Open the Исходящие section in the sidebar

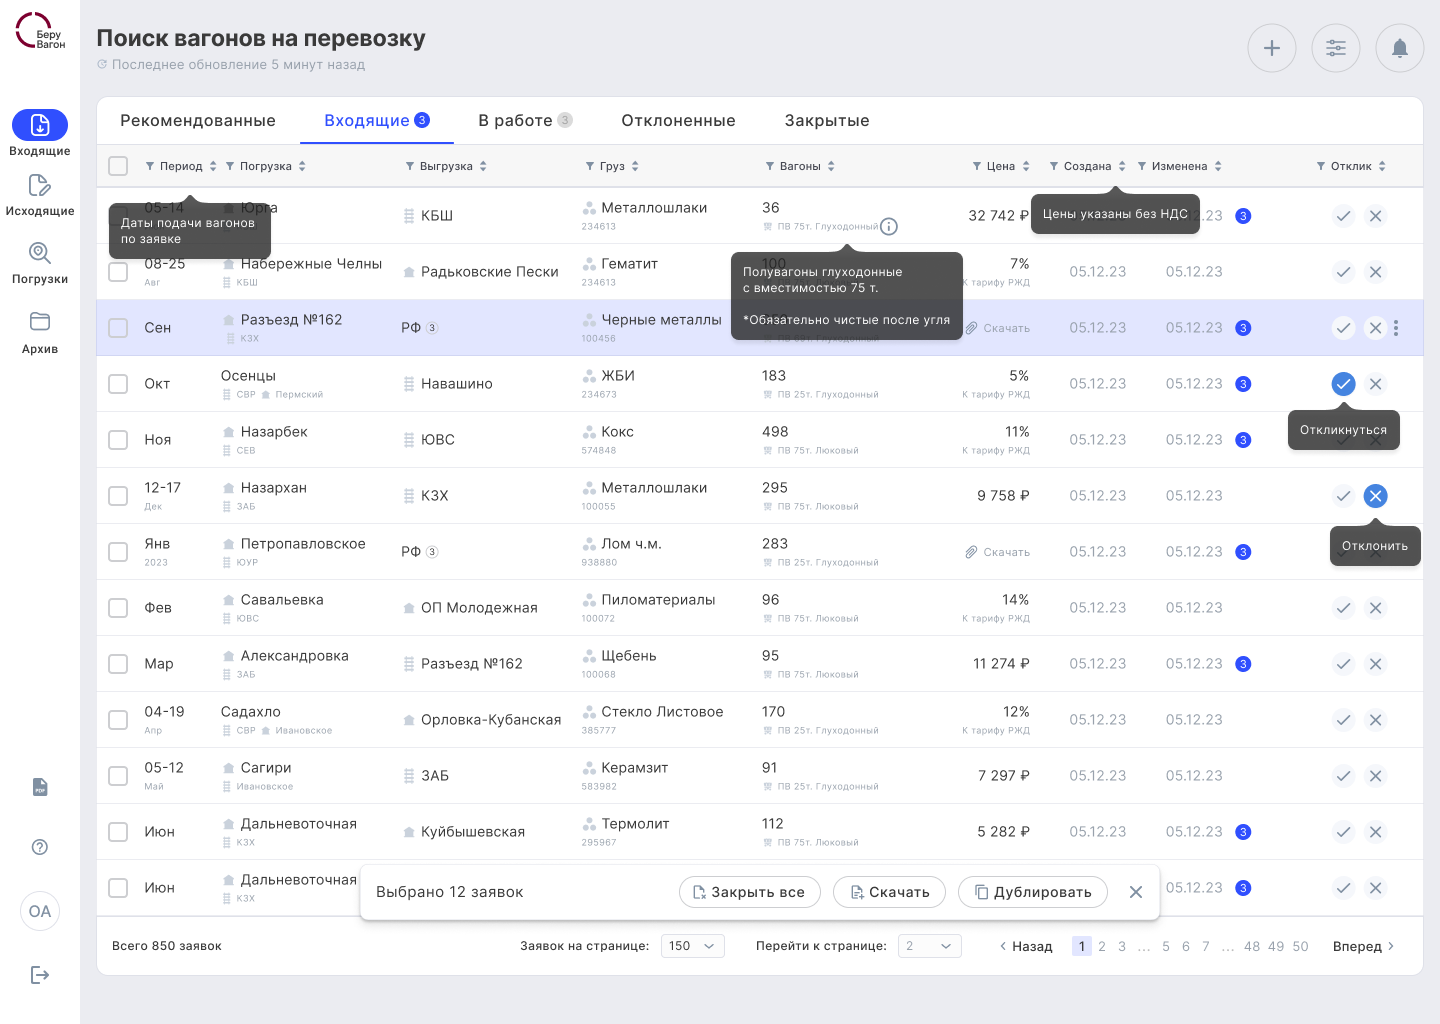coord(40,187)
